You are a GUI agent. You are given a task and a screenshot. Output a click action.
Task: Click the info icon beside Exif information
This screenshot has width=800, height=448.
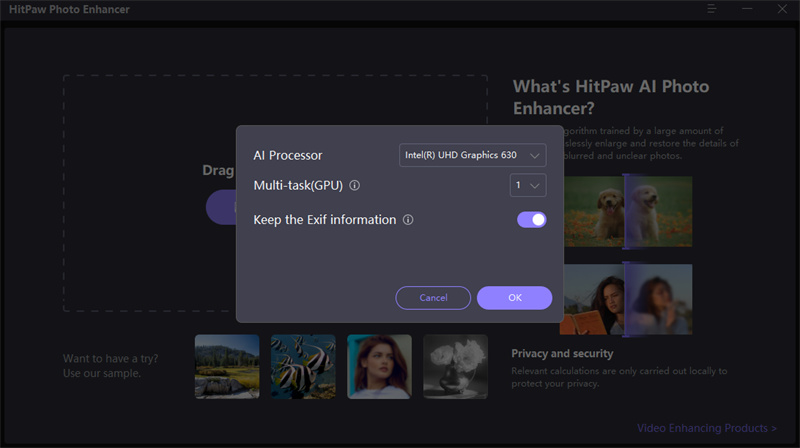coord(408,220)
